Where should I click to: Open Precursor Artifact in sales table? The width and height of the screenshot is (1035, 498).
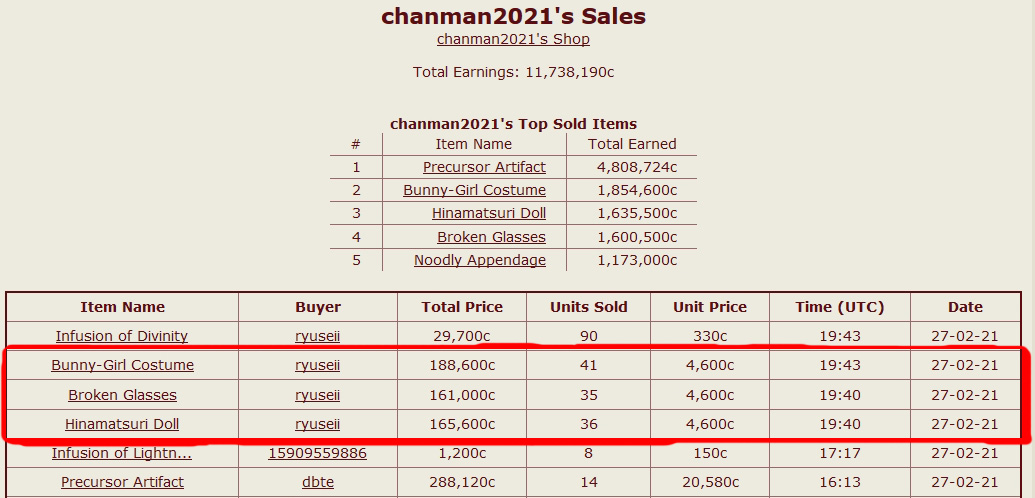(123, 482)
